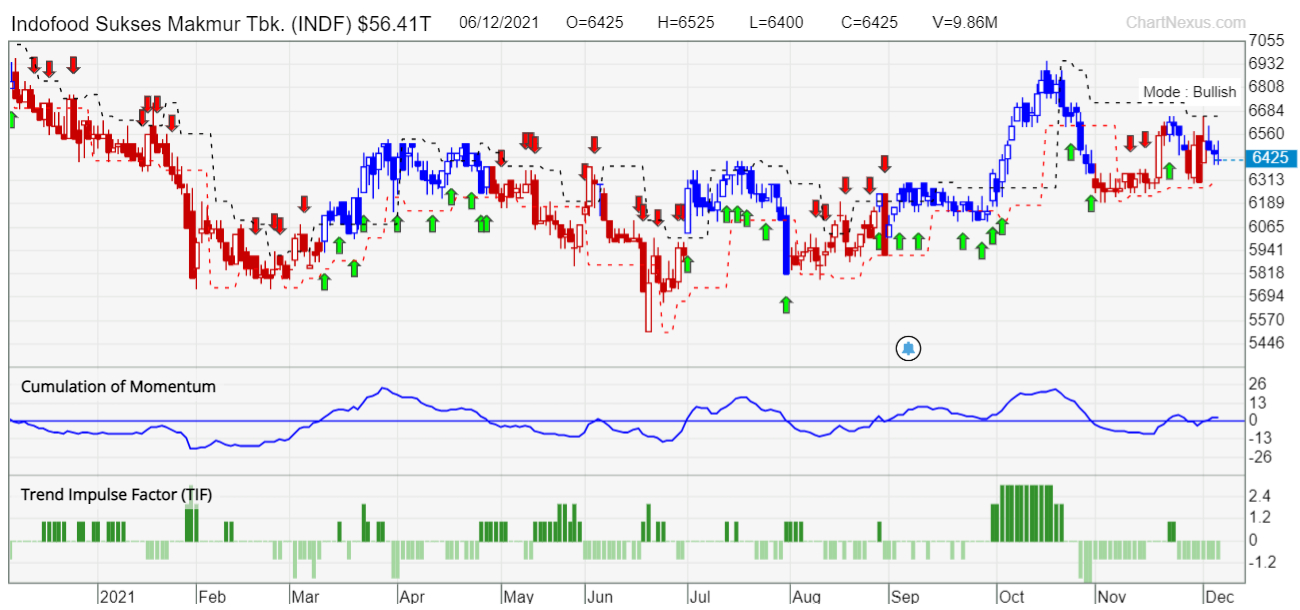Click the -1.2 value on the TIF scale

[x=1262, y=562]
